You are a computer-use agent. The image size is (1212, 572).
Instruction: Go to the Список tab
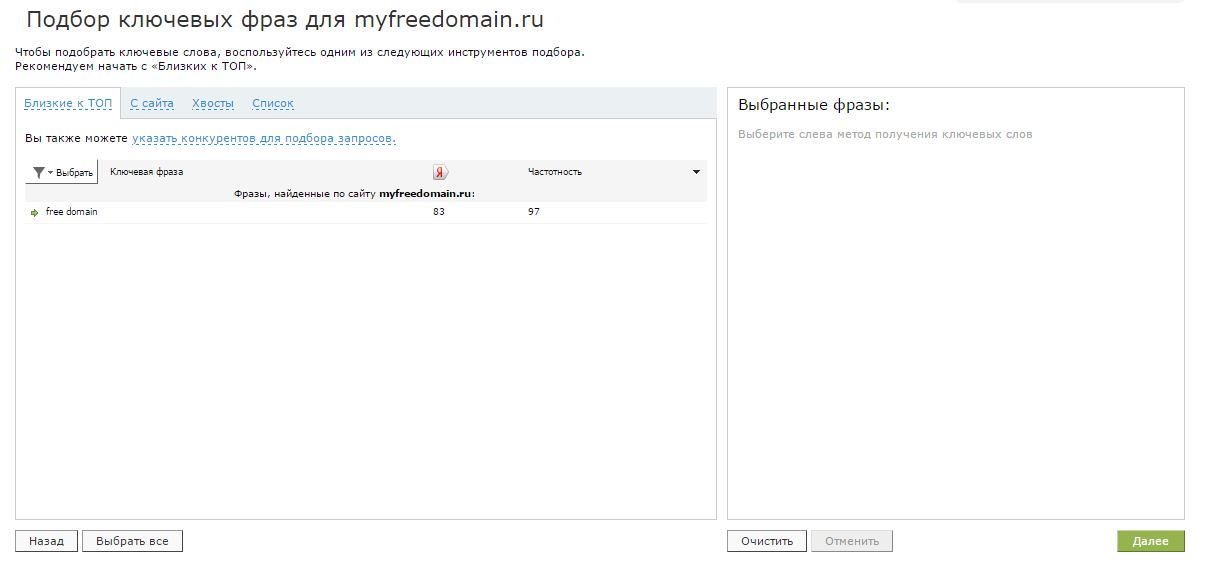point(273,103)
